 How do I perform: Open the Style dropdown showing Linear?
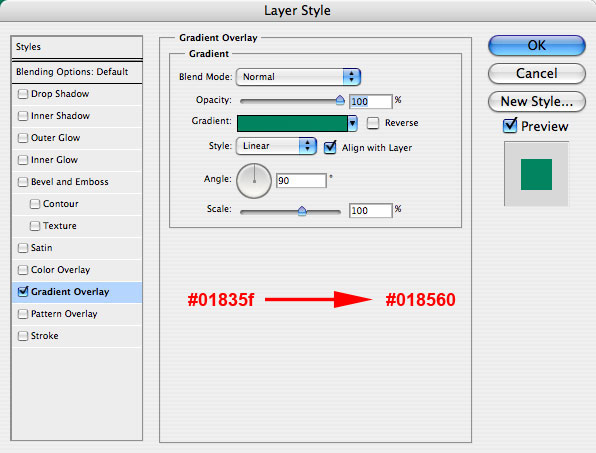click(x=276, y=146)
